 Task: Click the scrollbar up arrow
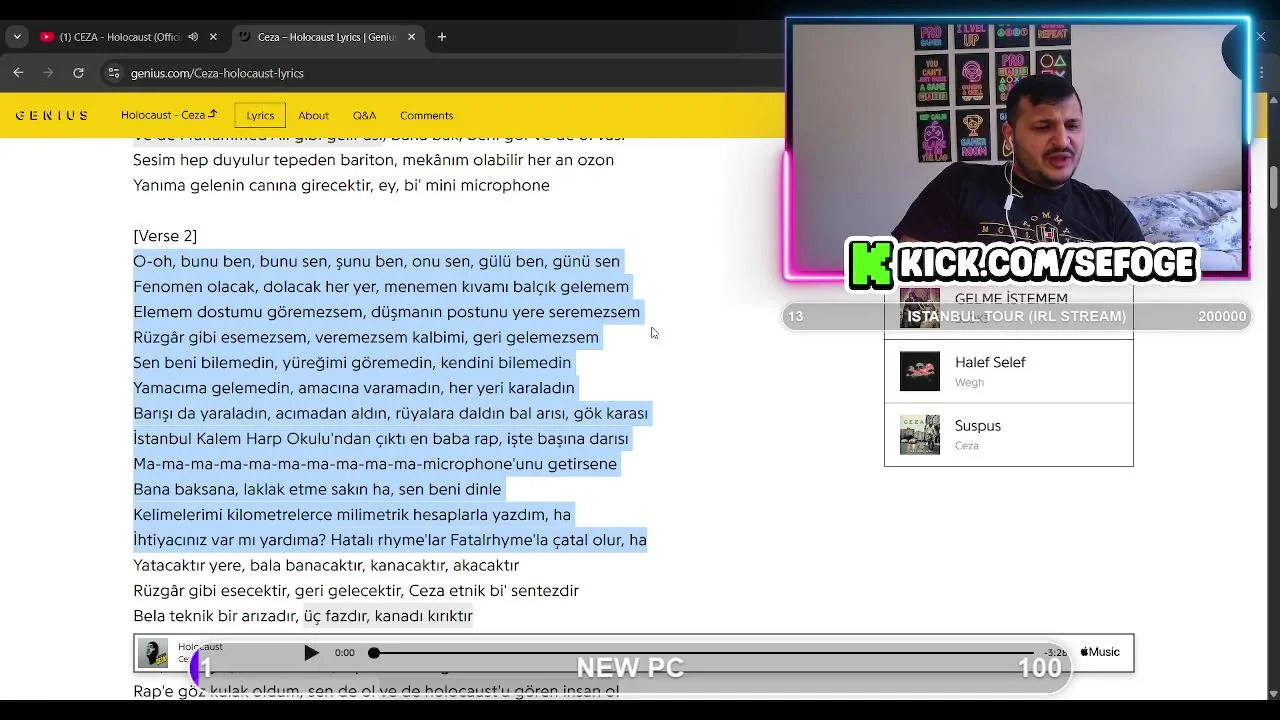point(1273,99)
